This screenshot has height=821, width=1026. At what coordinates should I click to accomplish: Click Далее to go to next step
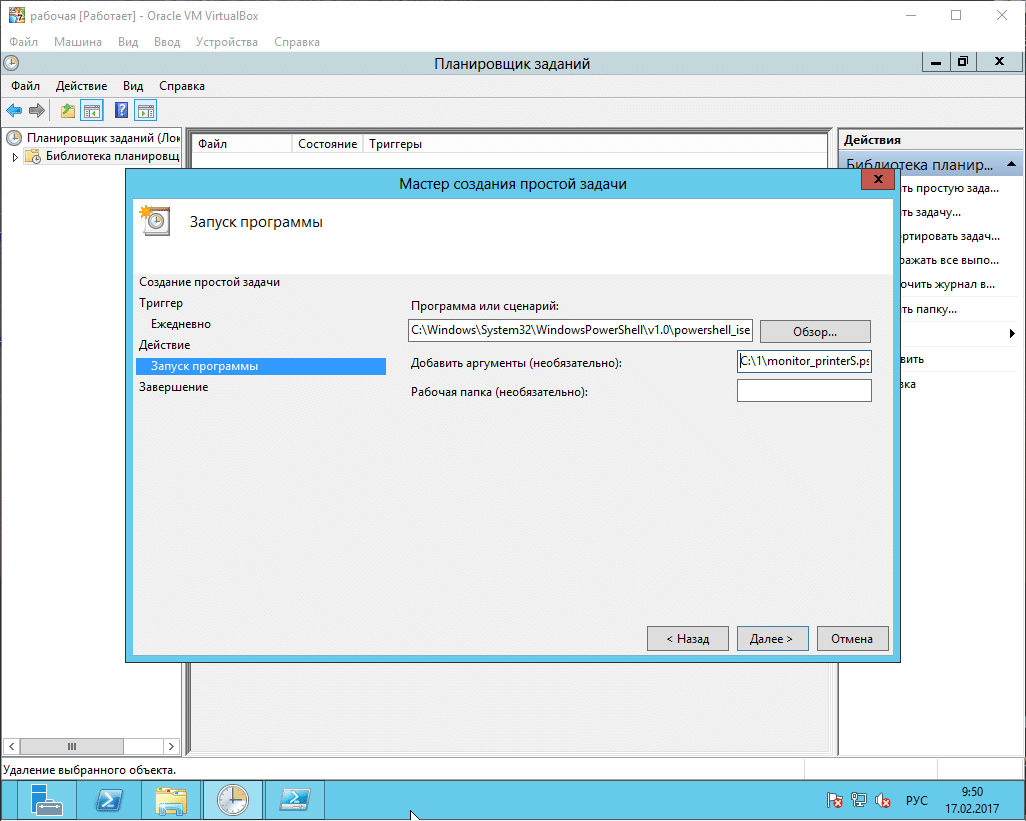[771, 638]
